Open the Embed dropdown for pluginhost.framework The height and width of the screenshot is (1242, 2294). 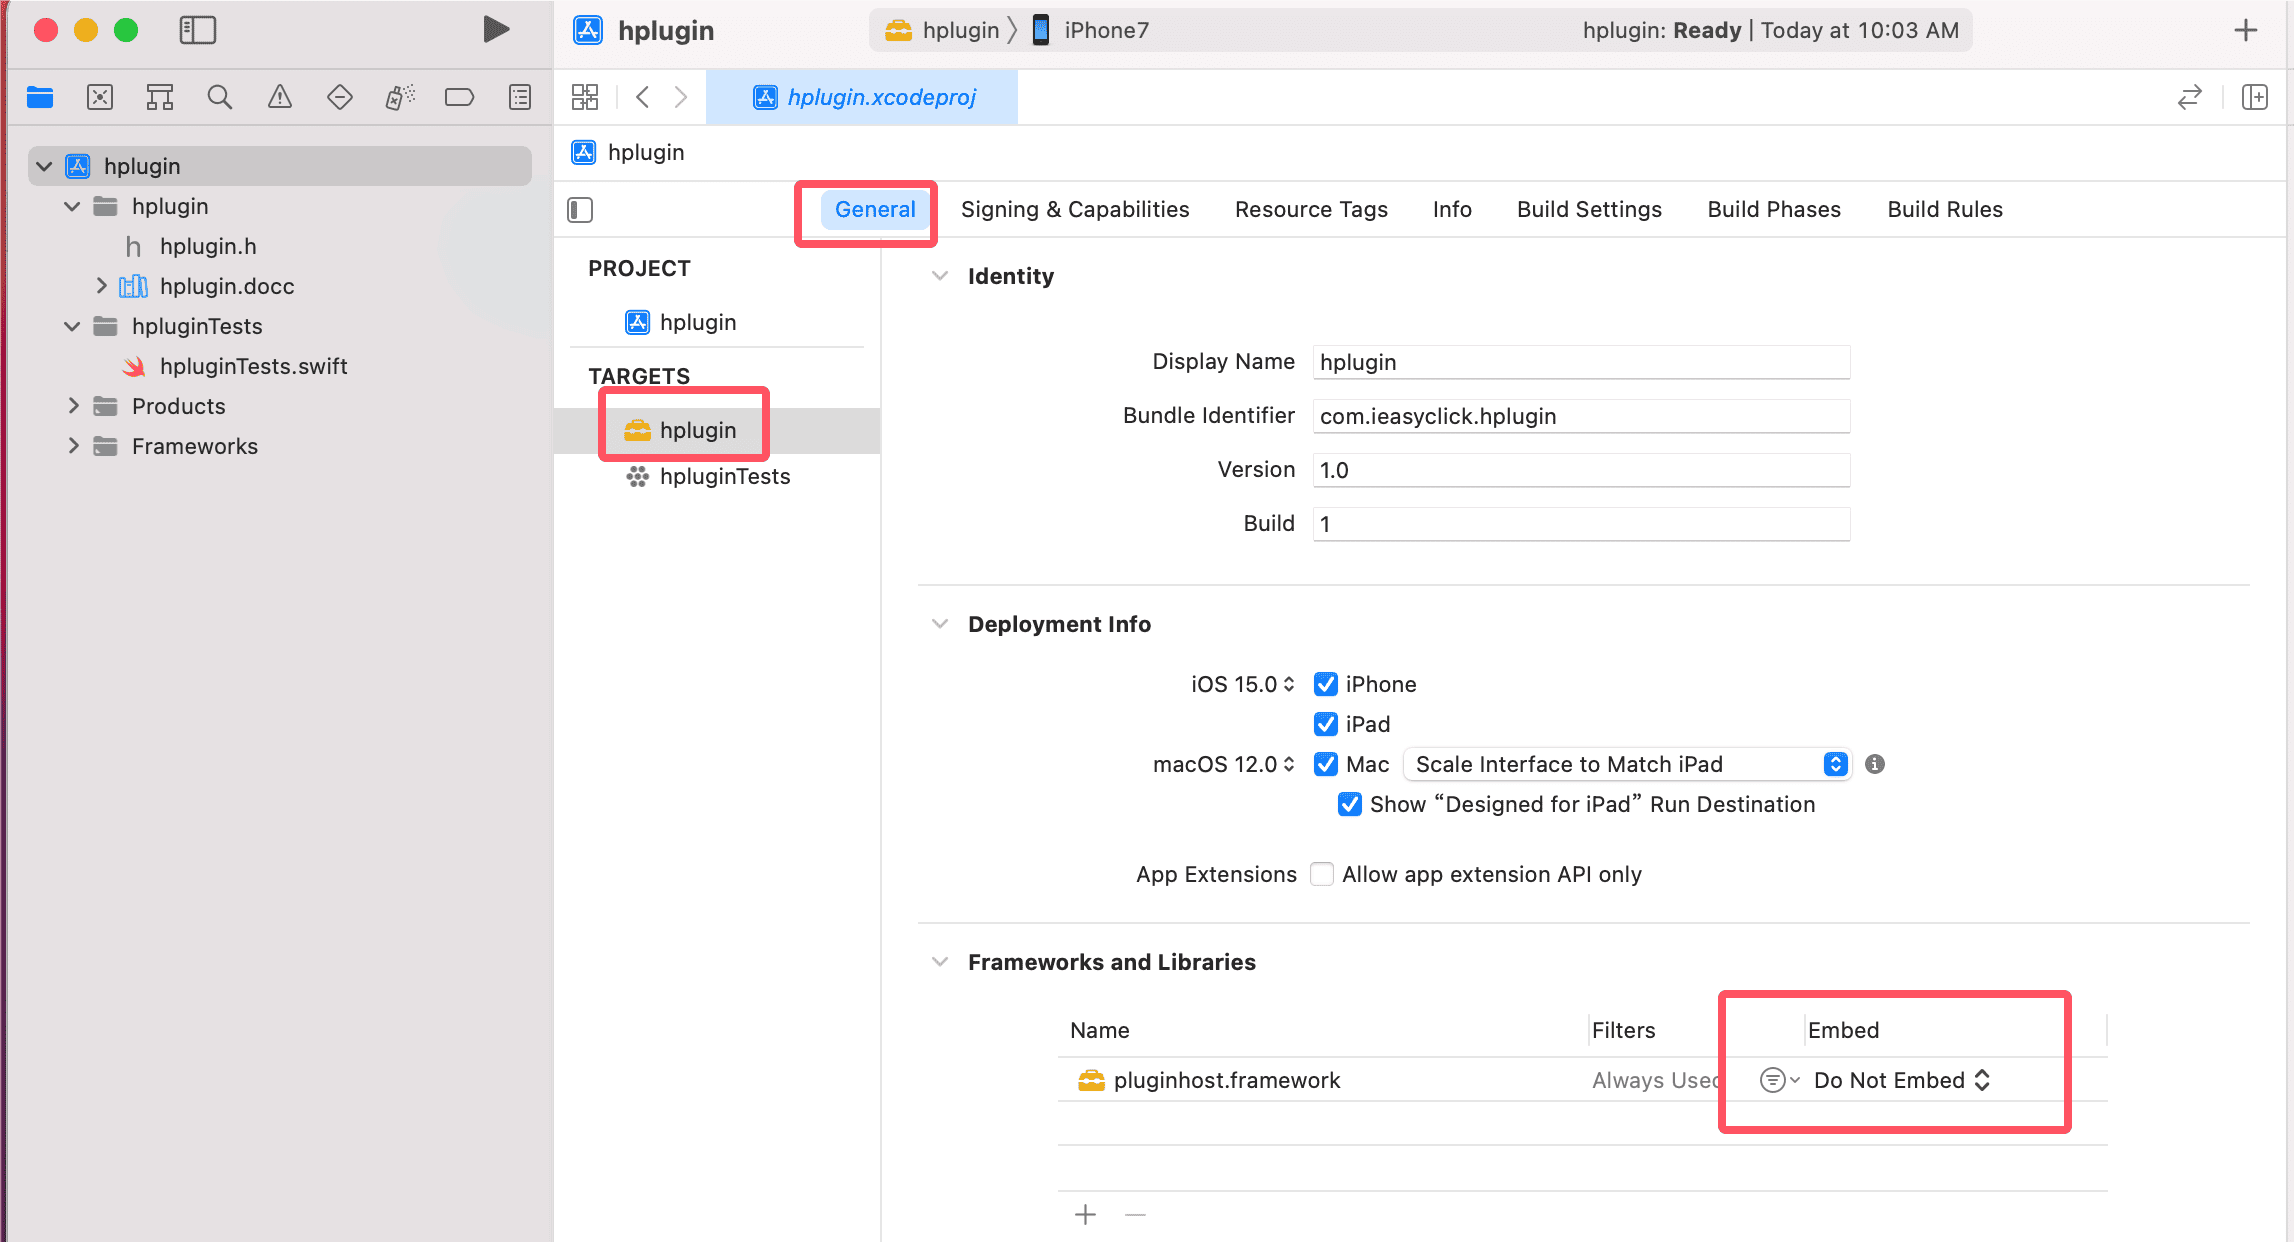(1902, 1080)
